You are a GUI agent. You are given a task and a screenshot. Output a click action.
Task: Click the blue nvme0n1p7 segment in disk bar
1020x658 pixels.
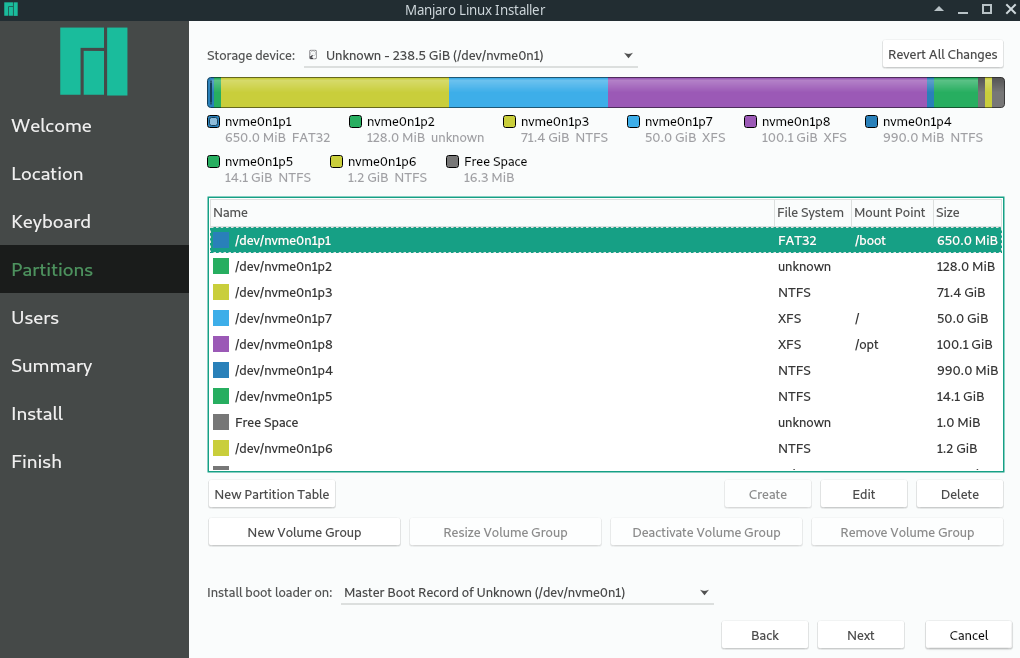click(528, 92)
